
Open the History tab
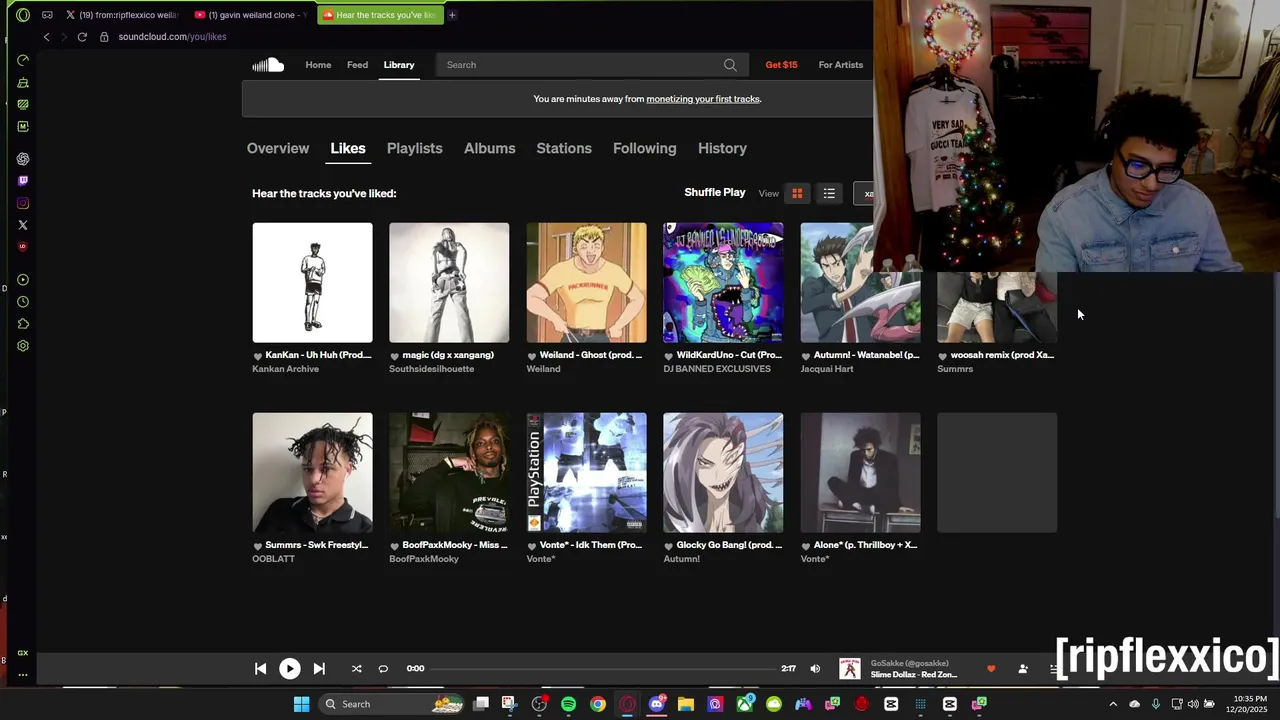click(722, 148)
